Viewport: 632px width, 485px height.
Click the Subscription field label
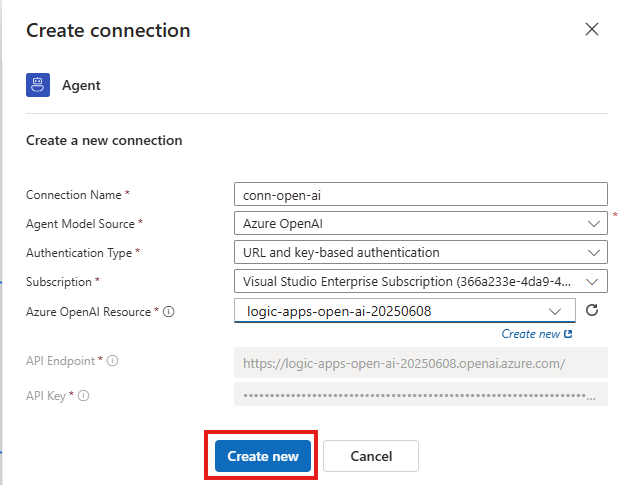60,282
